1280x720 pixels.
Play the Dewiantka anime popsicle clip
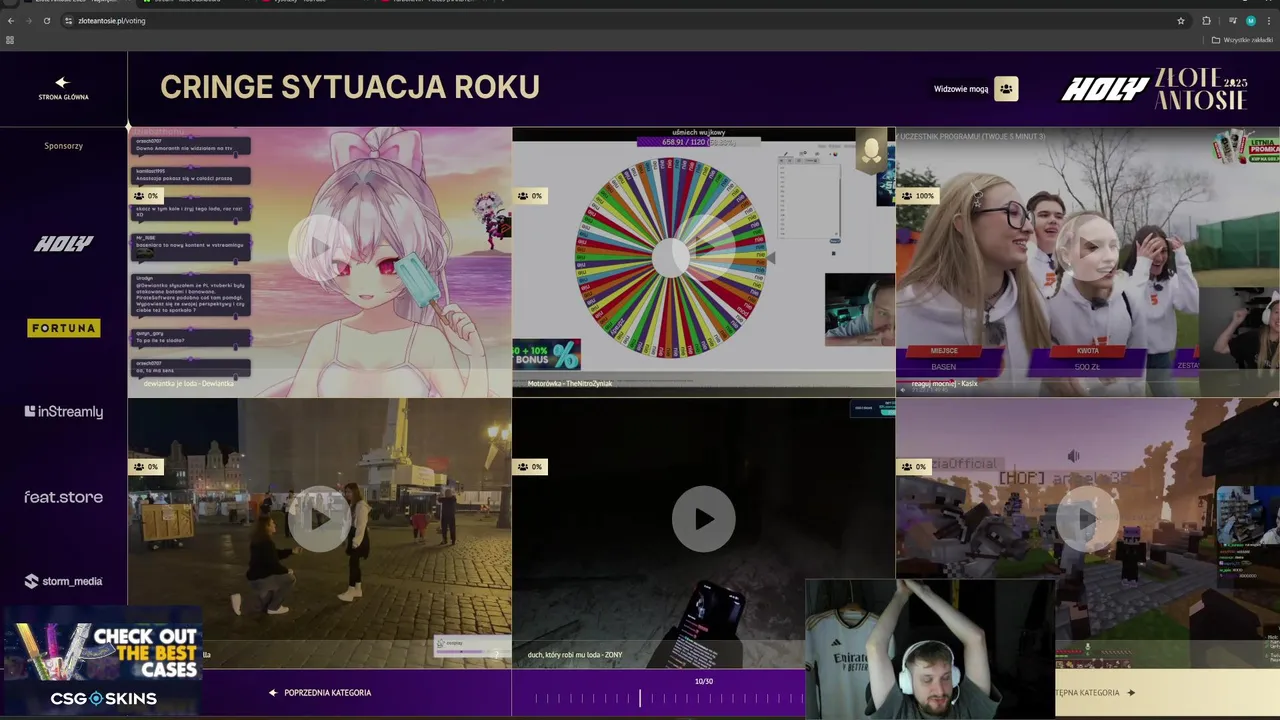(x=320, y=247)
